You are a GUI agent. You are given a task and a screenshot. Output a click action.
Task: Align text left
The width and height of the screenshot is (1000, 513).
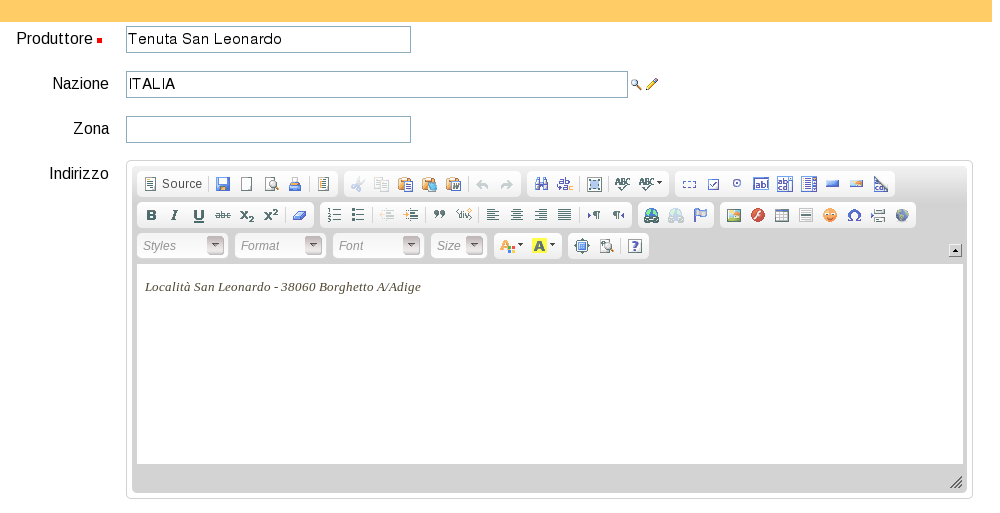(x=492, y=215)
